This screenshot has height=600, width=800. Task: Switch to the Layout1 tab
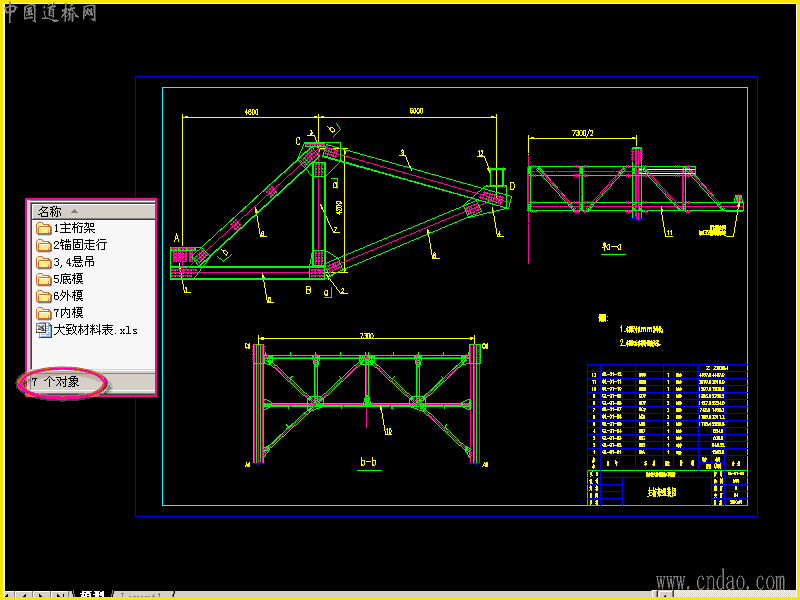[143, 594]
